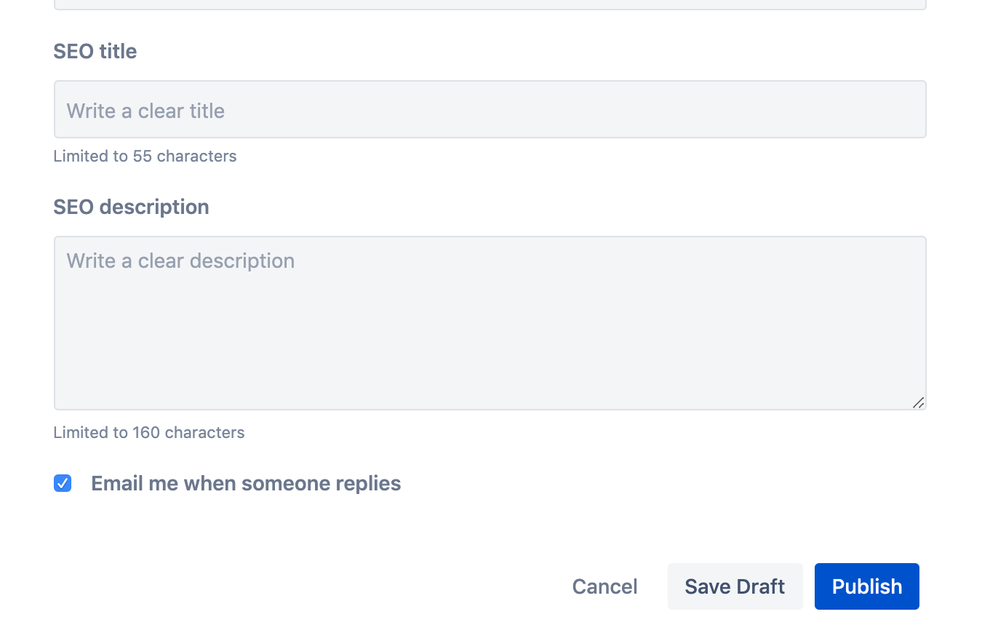998x636 pixels.
Task: Grab the textarea resize handle
Action: [x=918, y=403]
